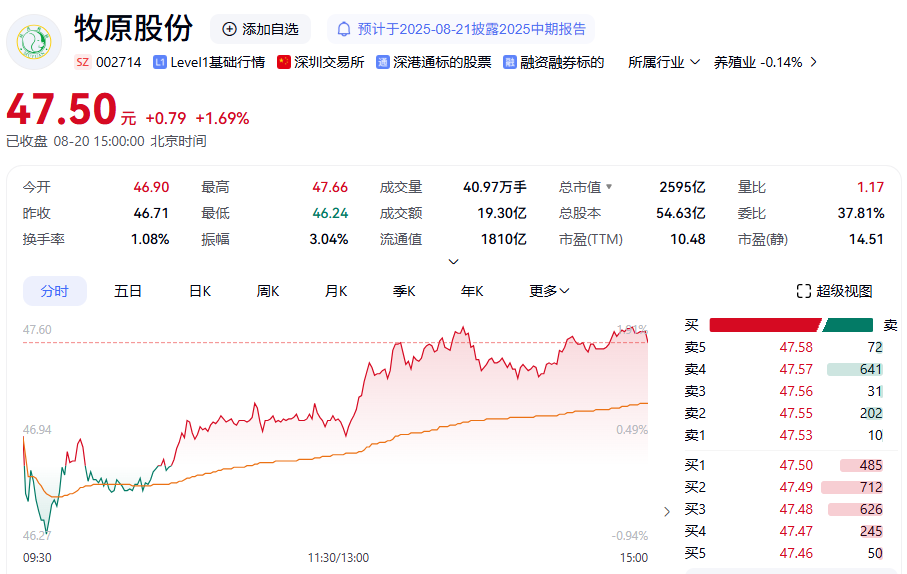The image size is (907, 574).
Task: Open the 更多 chart period dropdown
Action: (x=550, y=291)
